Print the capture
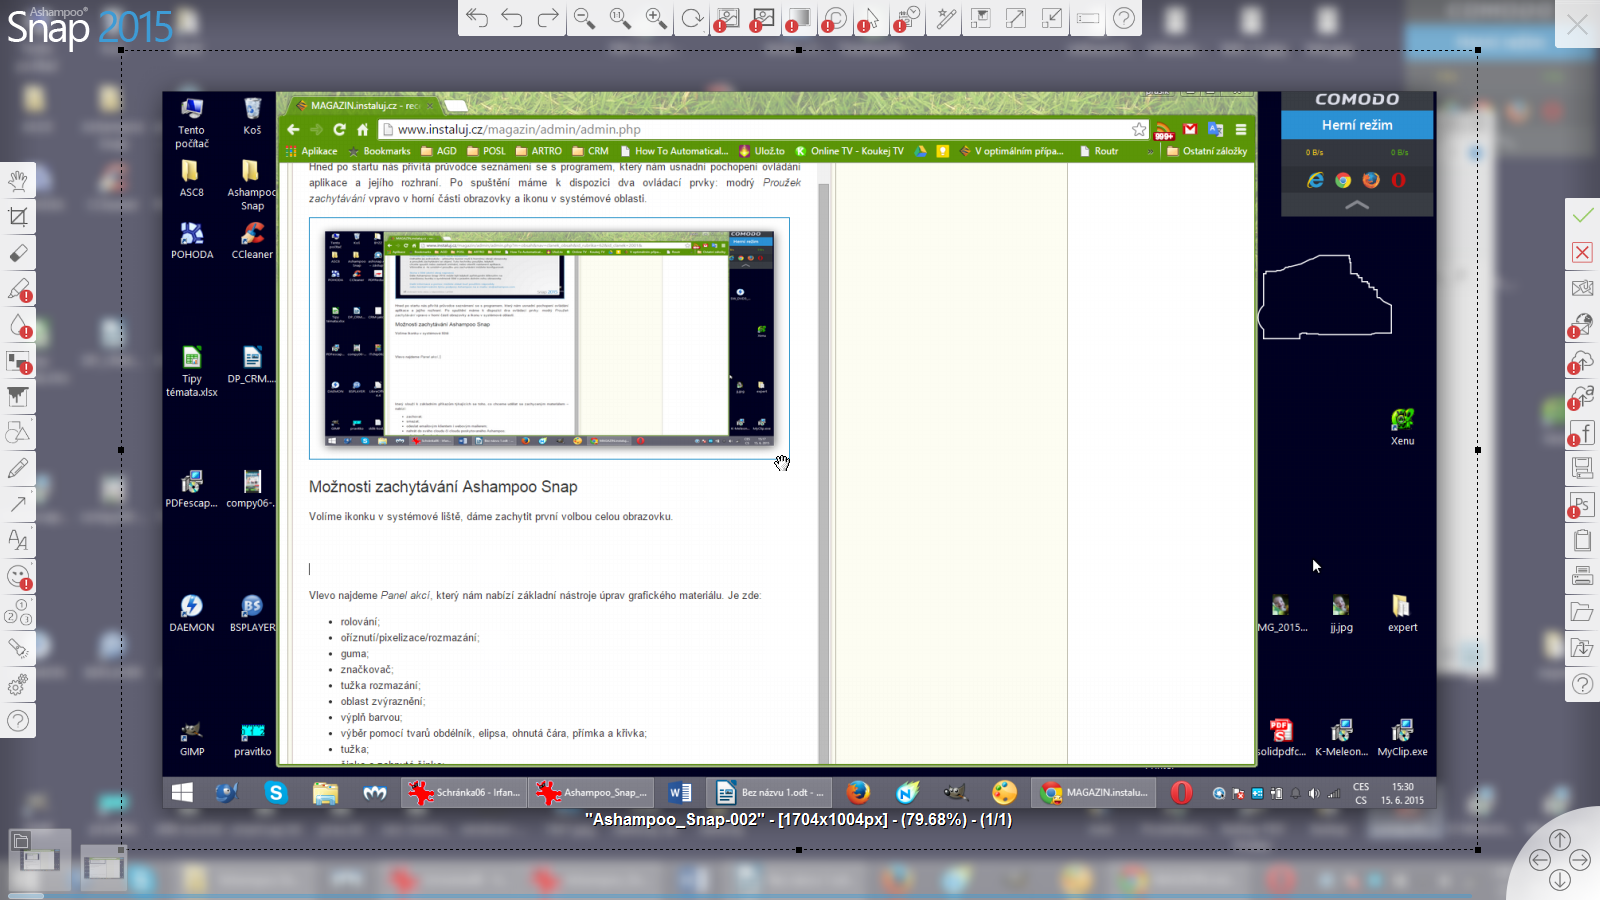This screenshot has height=900, width=1600. pos(1582,576)
